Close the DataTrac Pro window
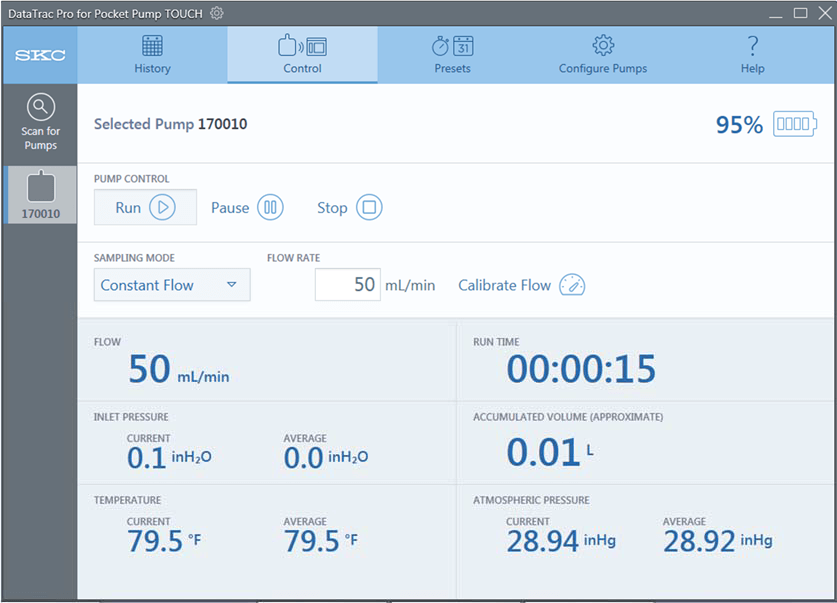 tap(825, 13)
